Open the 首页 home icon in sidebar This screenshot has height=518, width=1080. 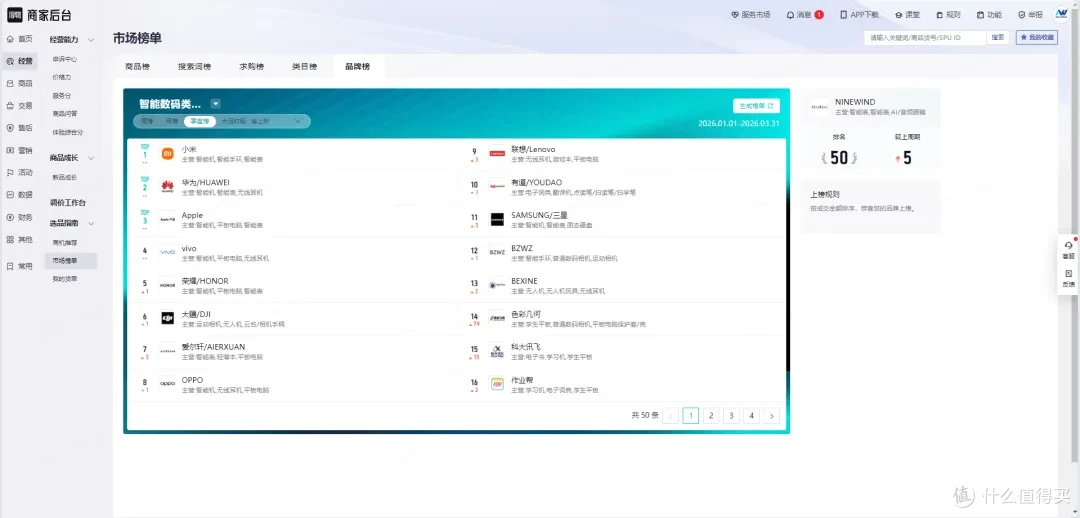[x=10, y=39]
